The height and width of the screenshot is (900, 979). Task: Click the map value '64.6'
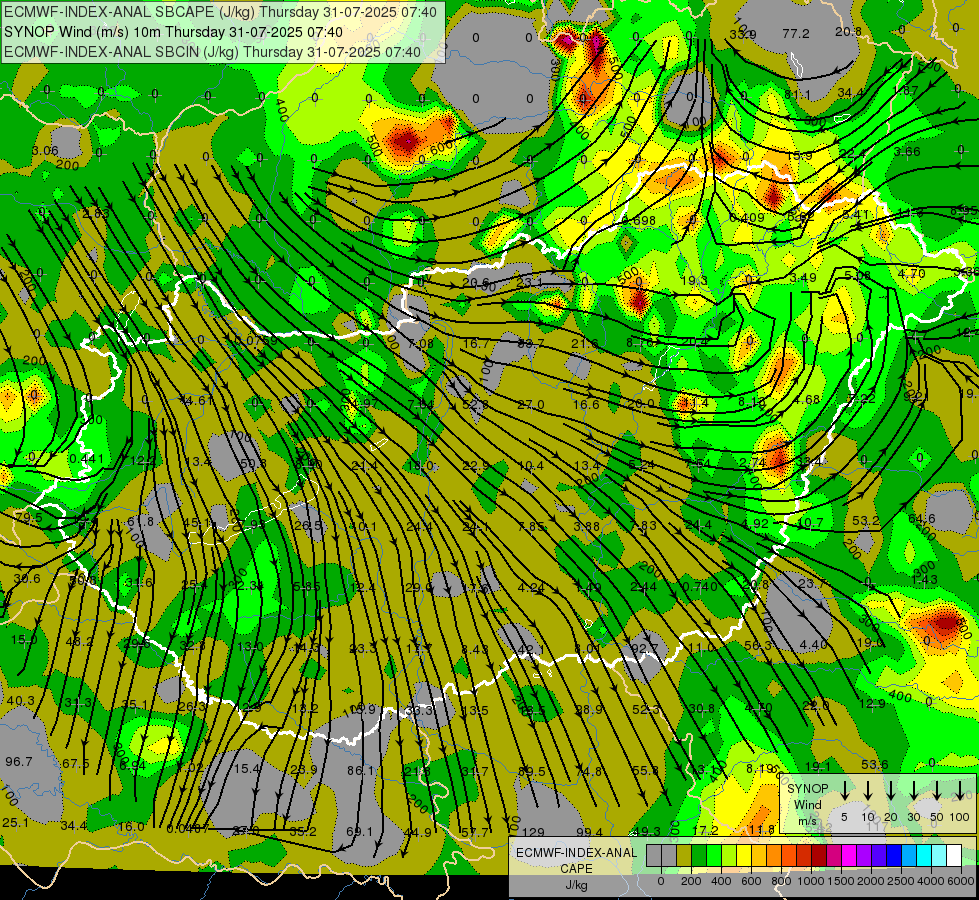pos(922,519)
